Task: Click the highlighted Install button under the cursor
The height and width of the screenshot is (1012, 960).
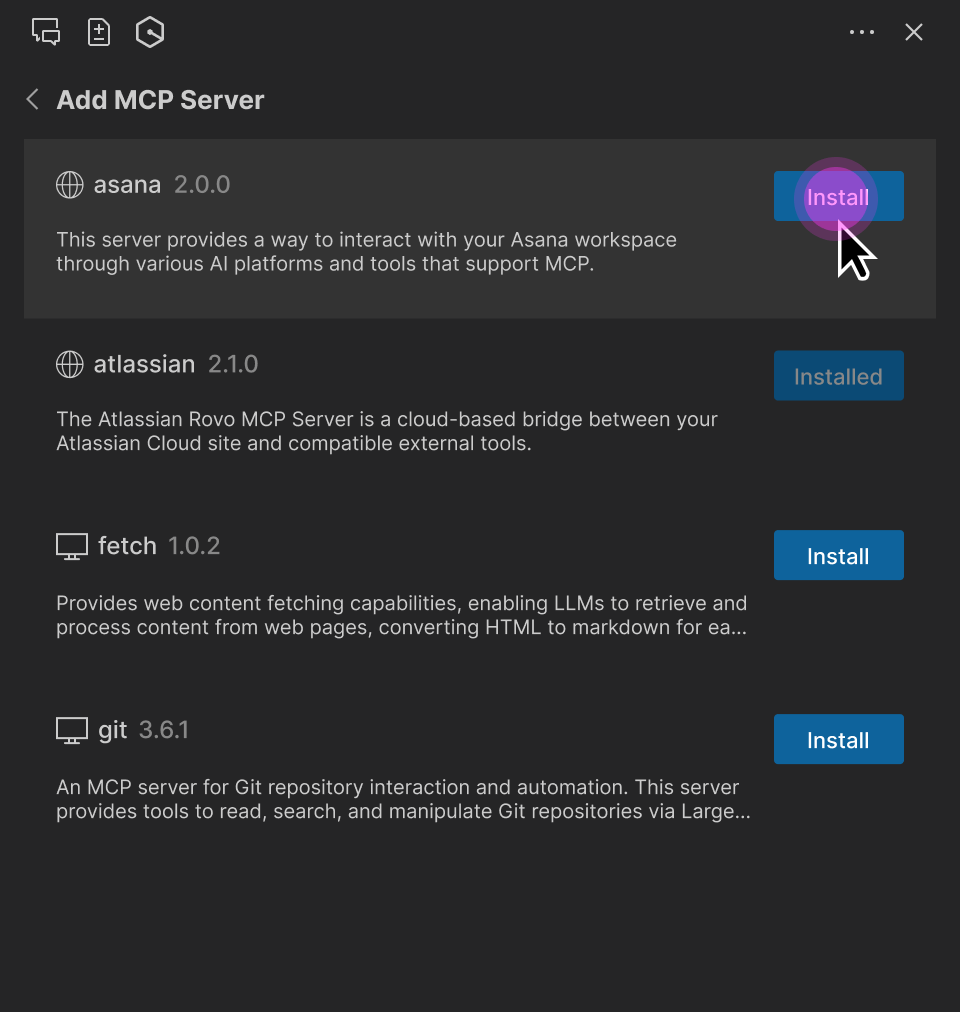Action: (838, 196)
